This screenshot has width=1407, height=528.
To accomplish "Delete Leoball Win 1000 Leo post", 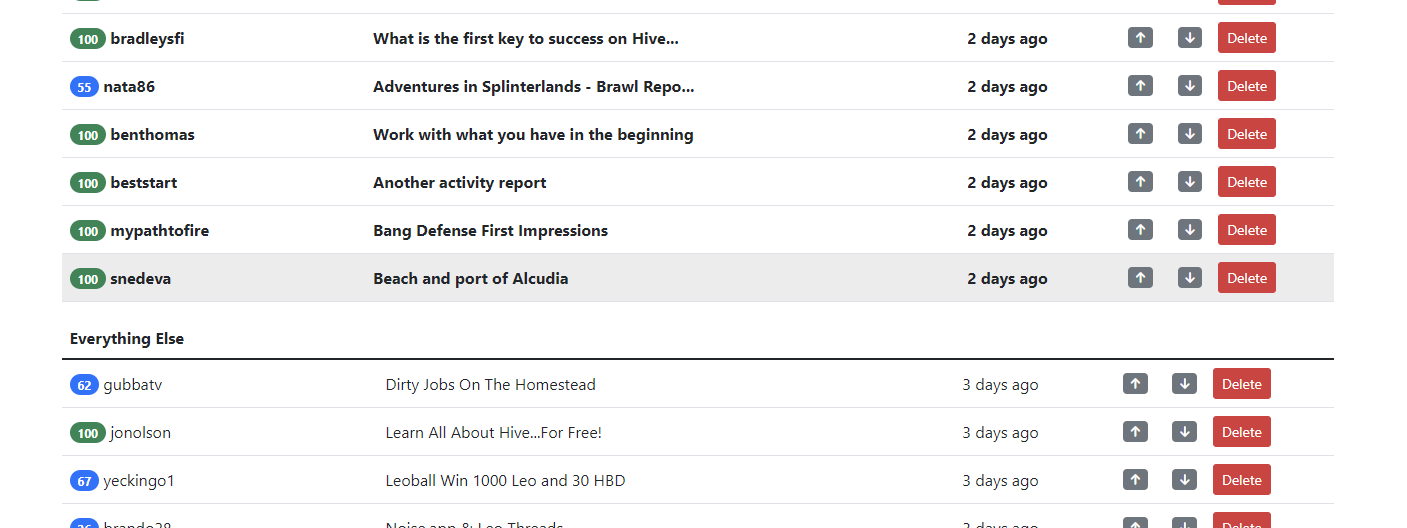I will pos(1241,480).
